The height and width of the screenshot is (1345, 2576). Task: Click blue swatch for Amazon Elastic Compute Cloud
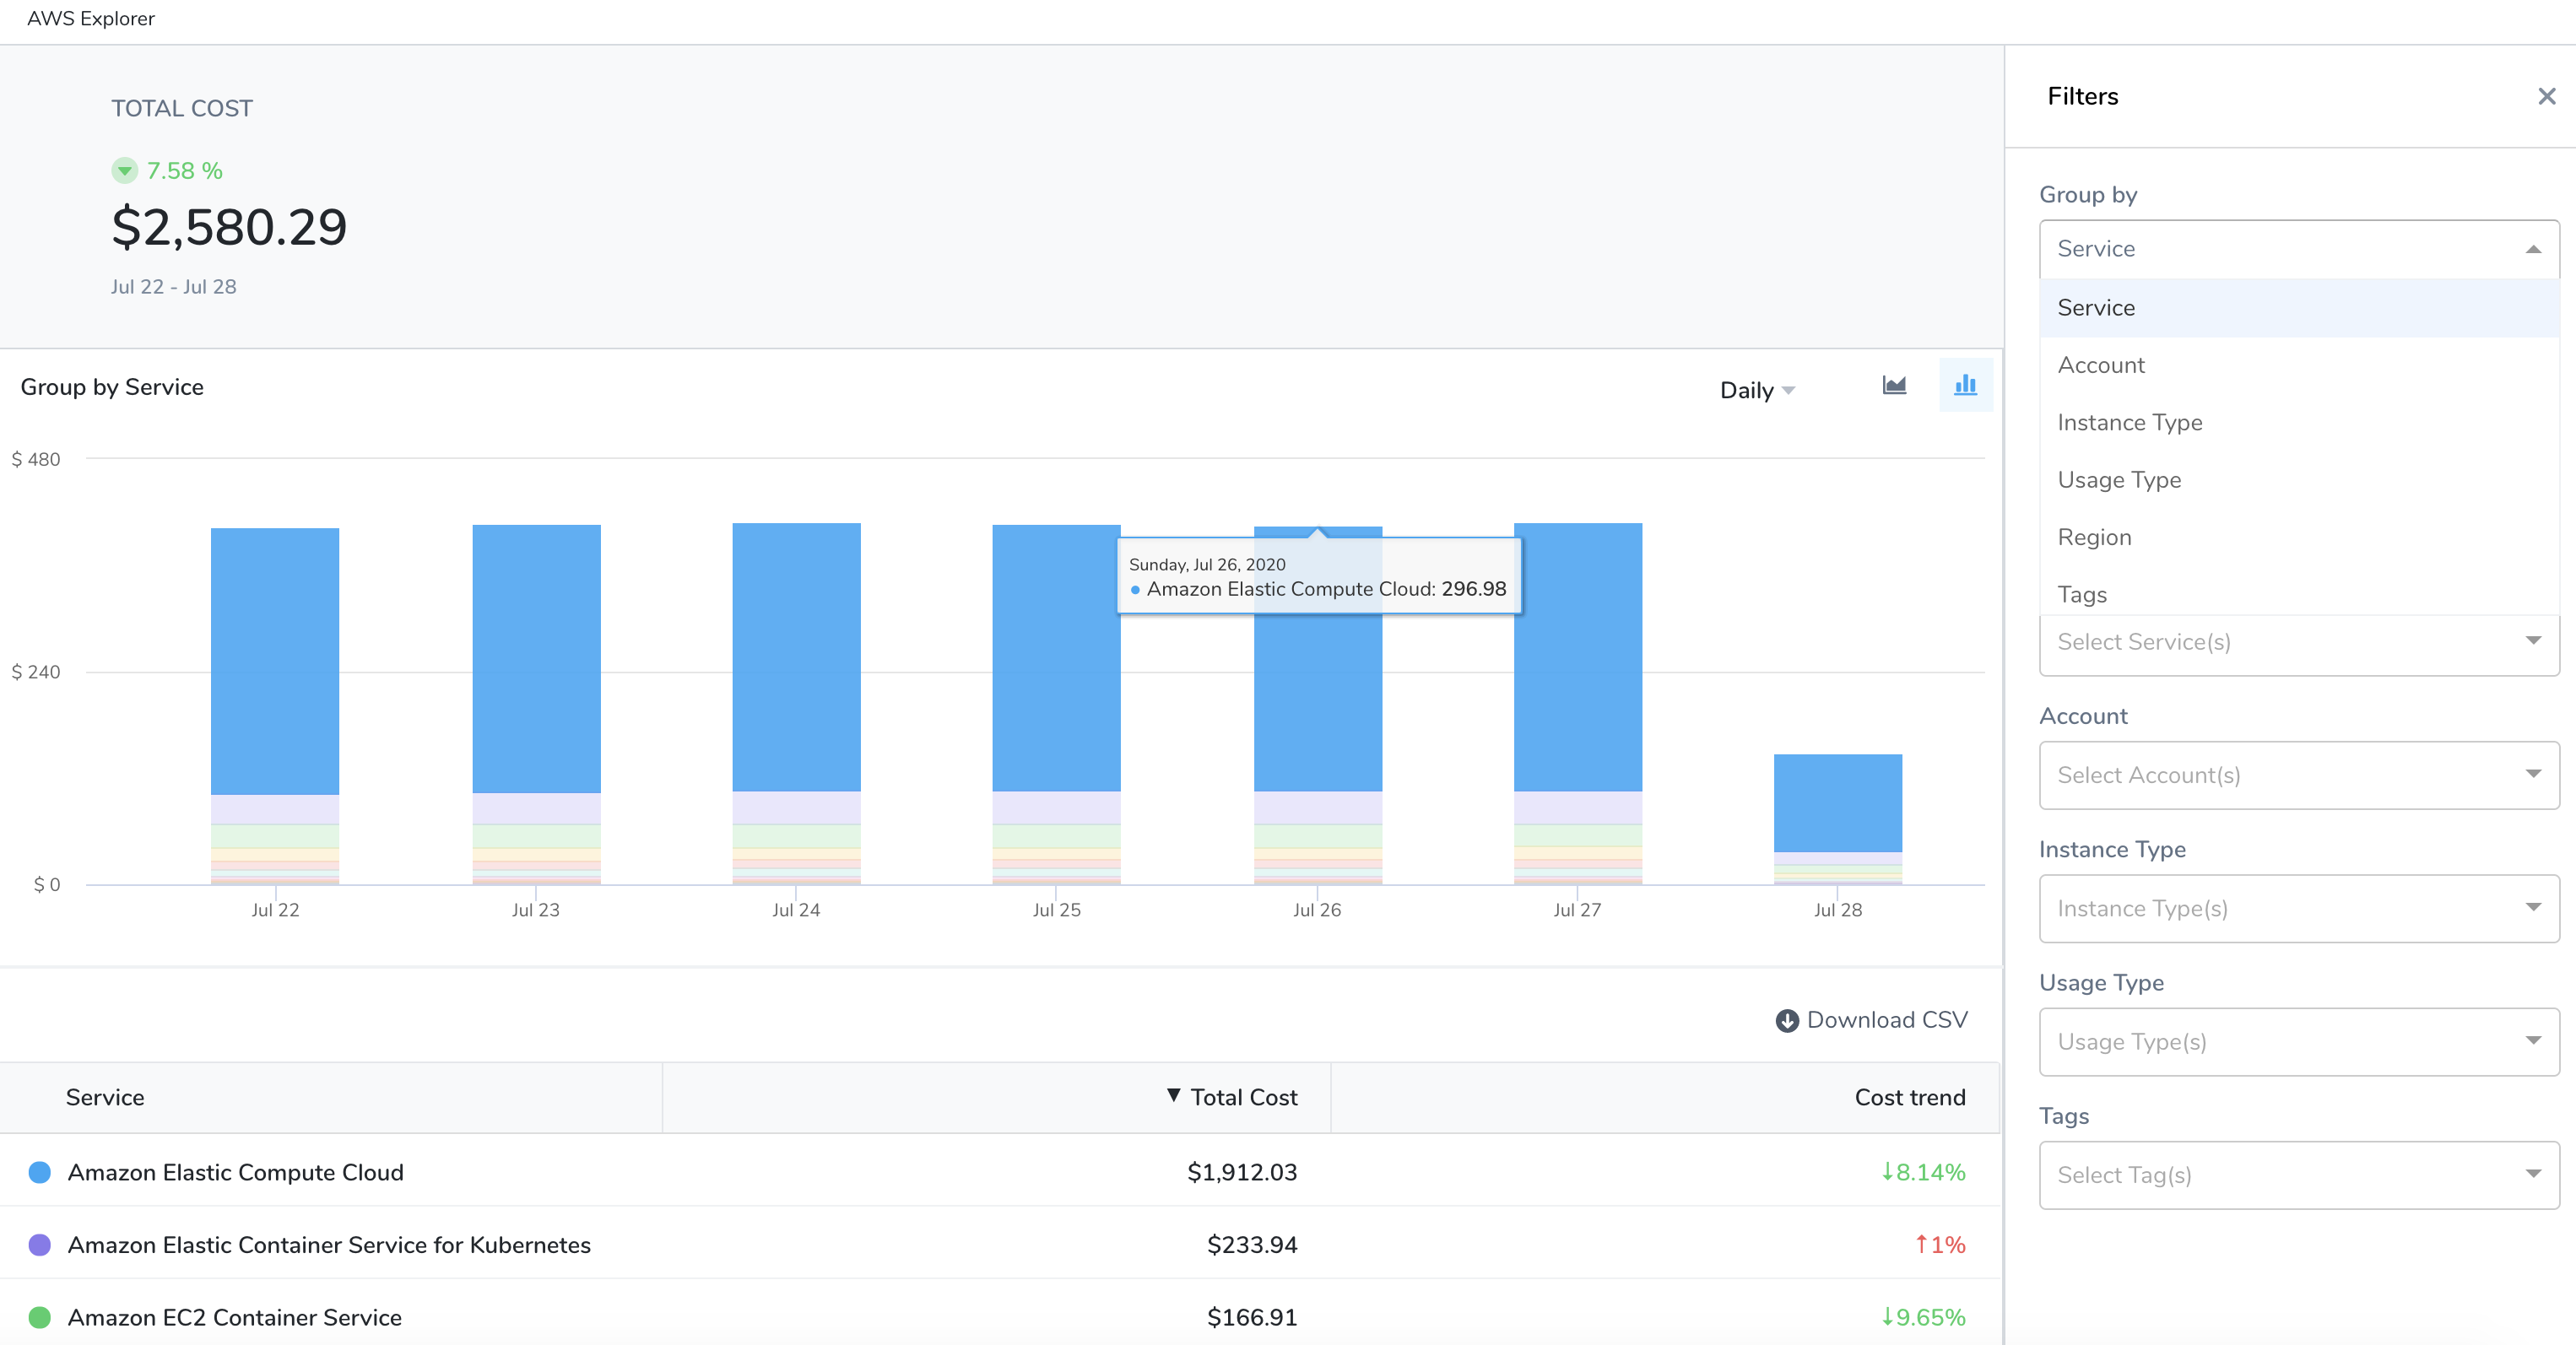(x=40, y=1172)
